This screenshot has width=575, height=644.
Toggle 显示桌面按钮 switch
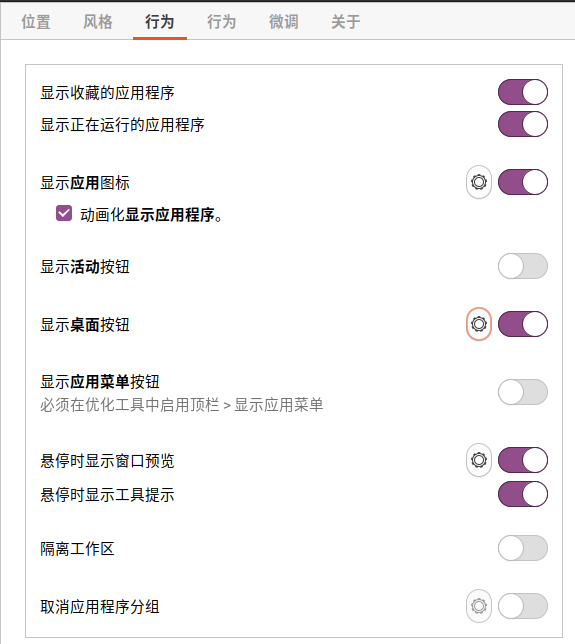pos(523,324)
